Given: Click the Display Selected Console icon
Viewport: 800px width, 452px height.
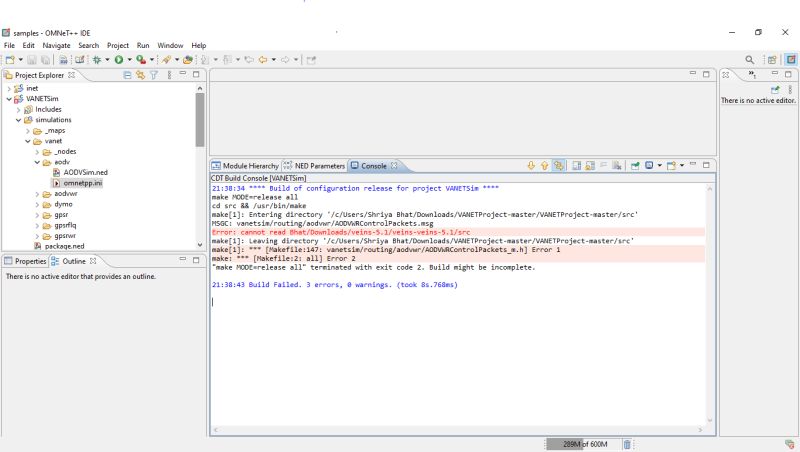Looking at the screenshot, I should coord(649,165).
